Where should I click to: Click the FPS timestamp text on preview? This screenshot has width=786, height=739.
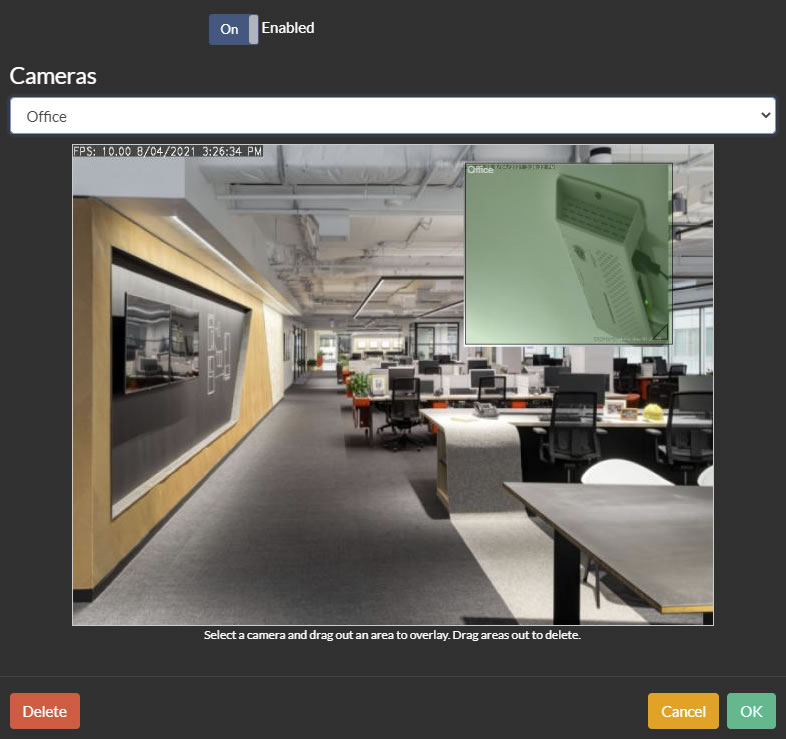click(168, 152)
